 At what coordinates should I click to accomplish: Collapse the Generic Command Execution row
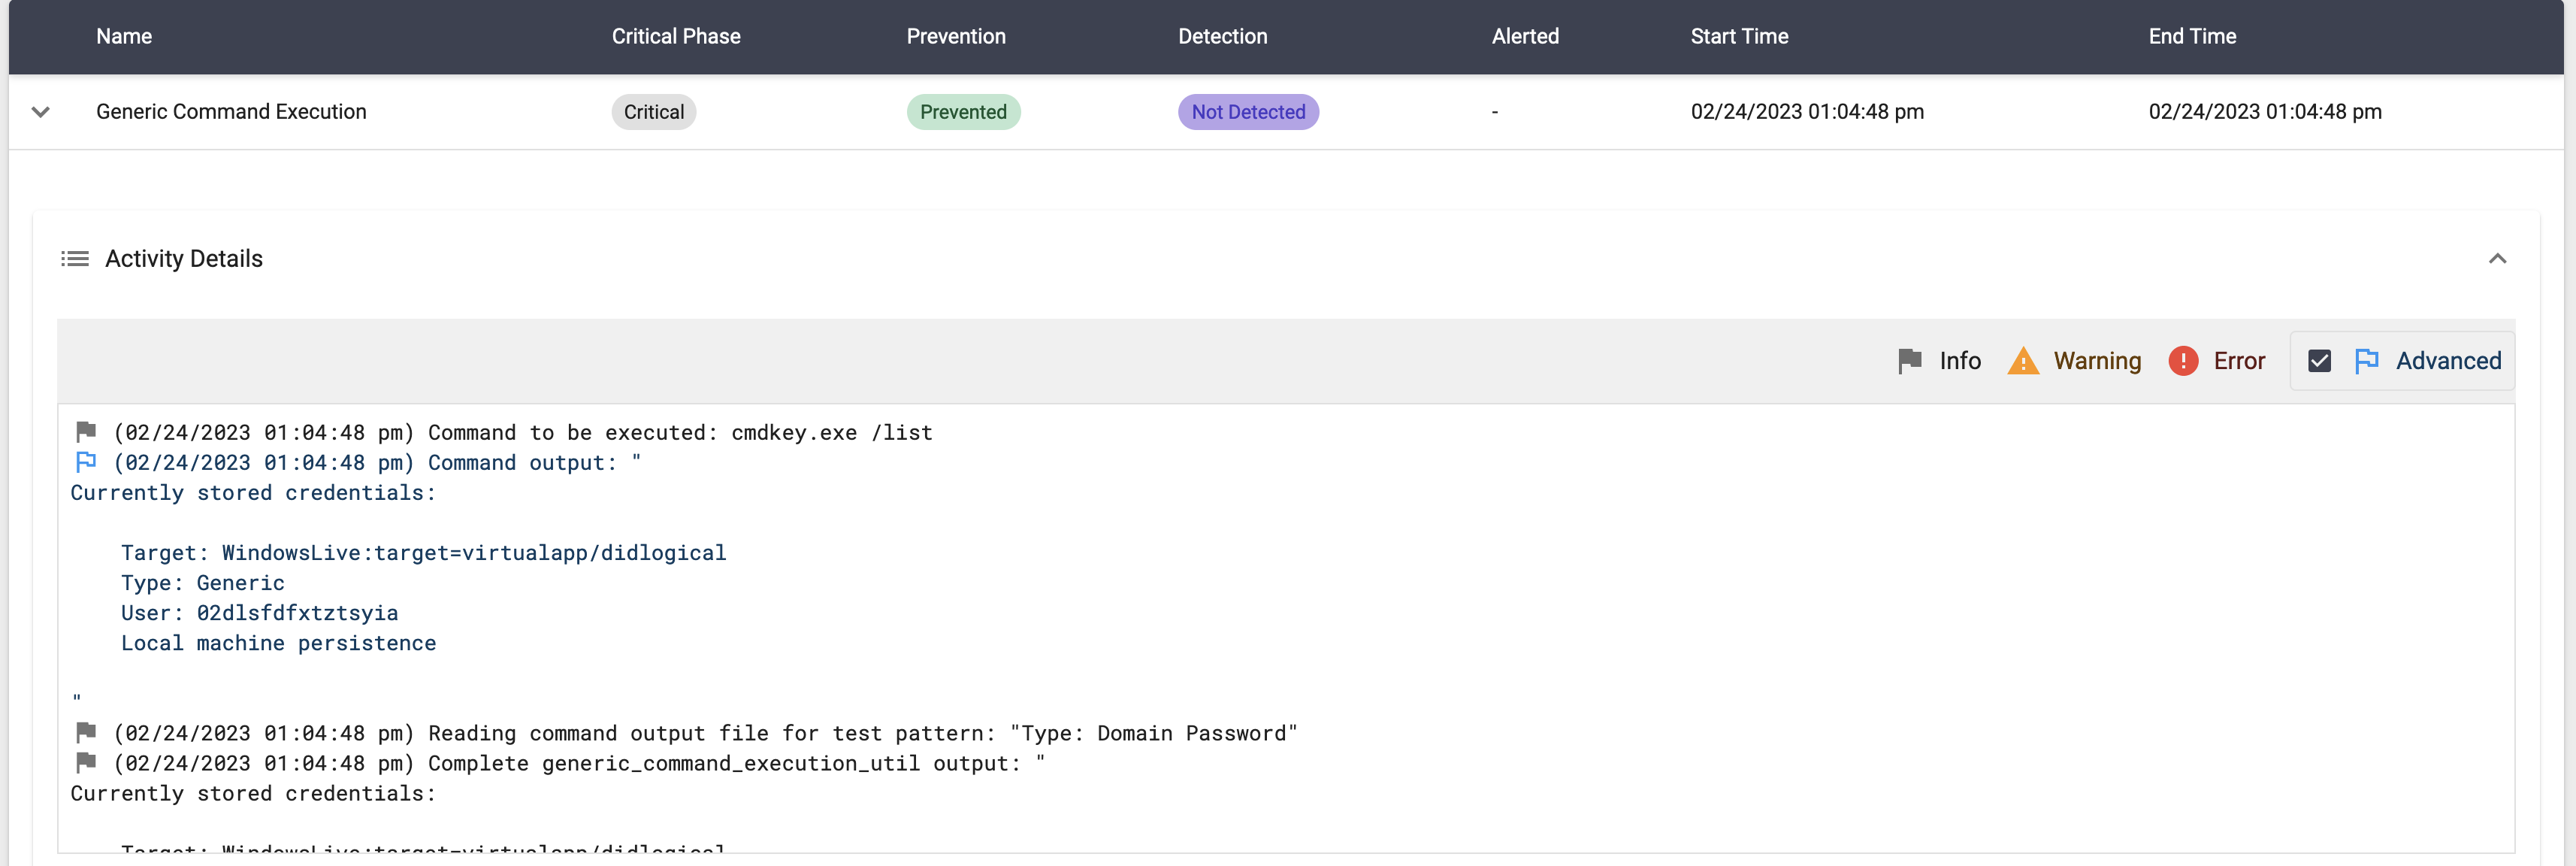click(41, 112)
